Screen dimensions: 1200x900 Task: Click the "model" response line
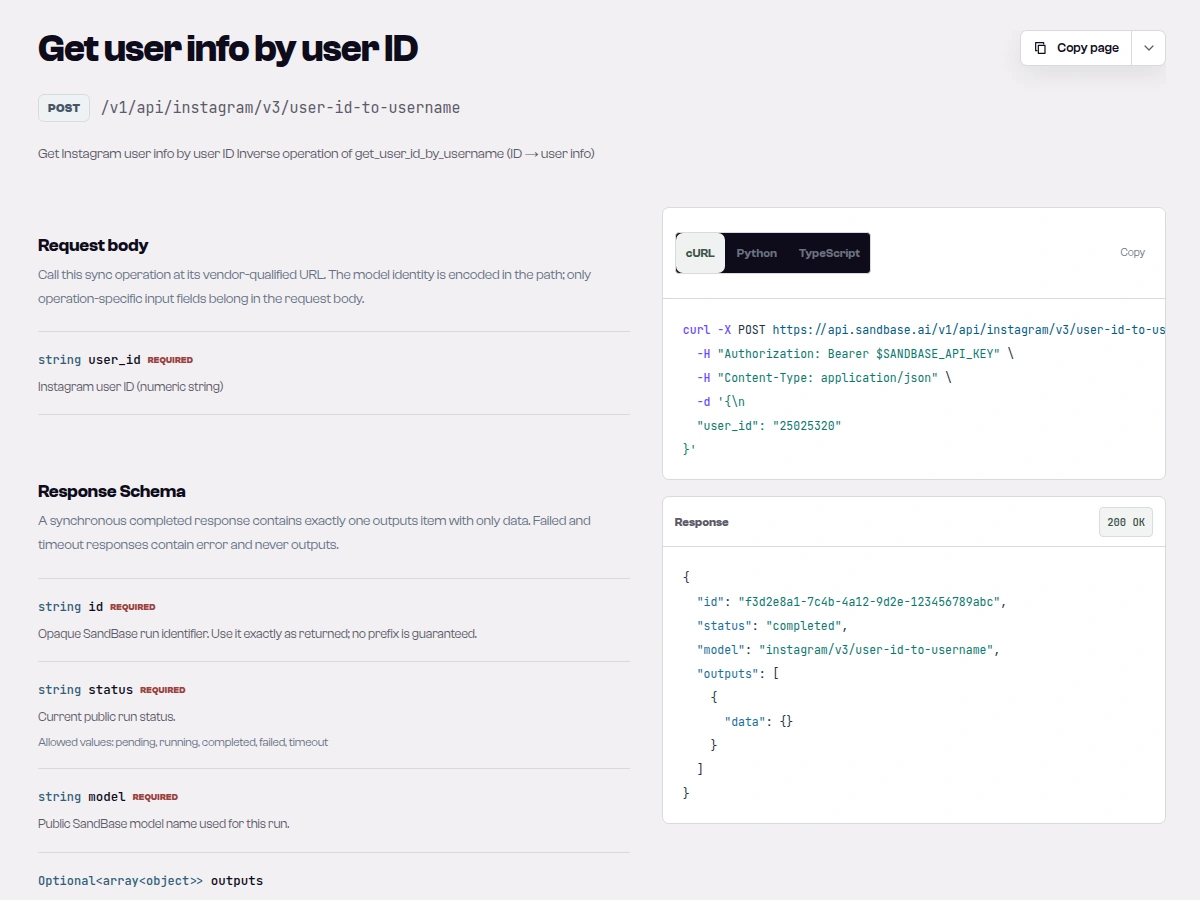(848, 649)
